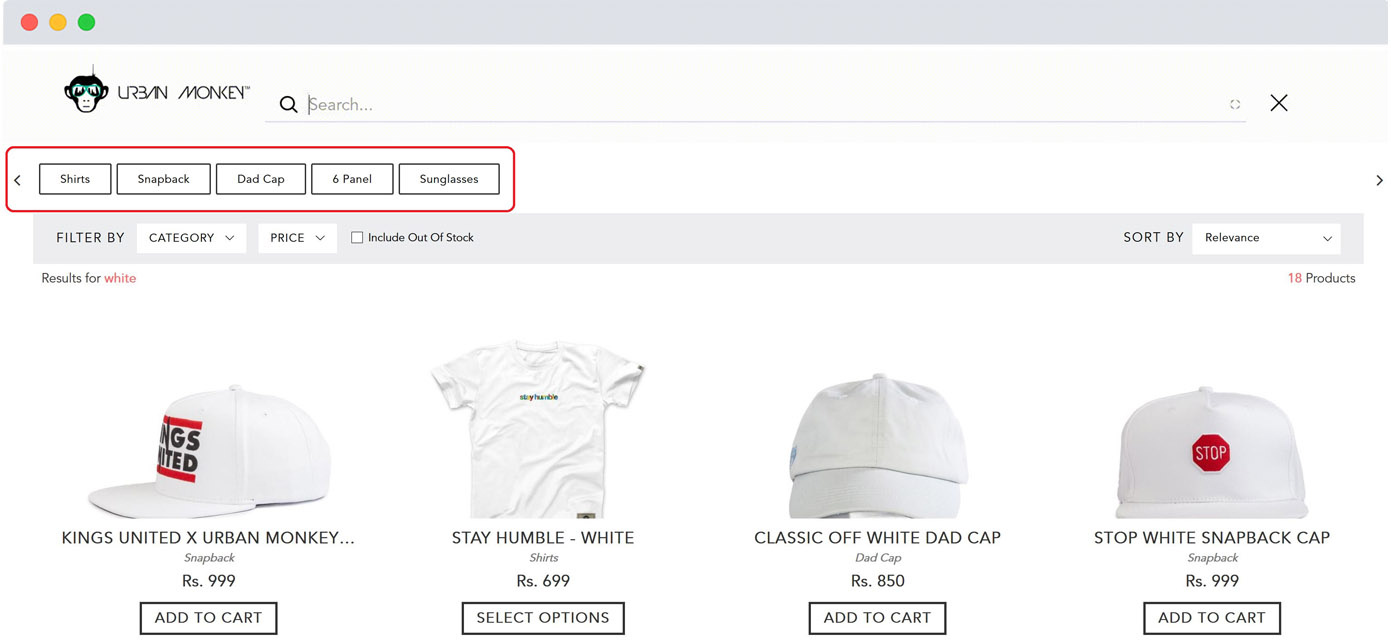Focus the Search text field
The height and width of the screenshot is (644, 1391).
(760, 105)
